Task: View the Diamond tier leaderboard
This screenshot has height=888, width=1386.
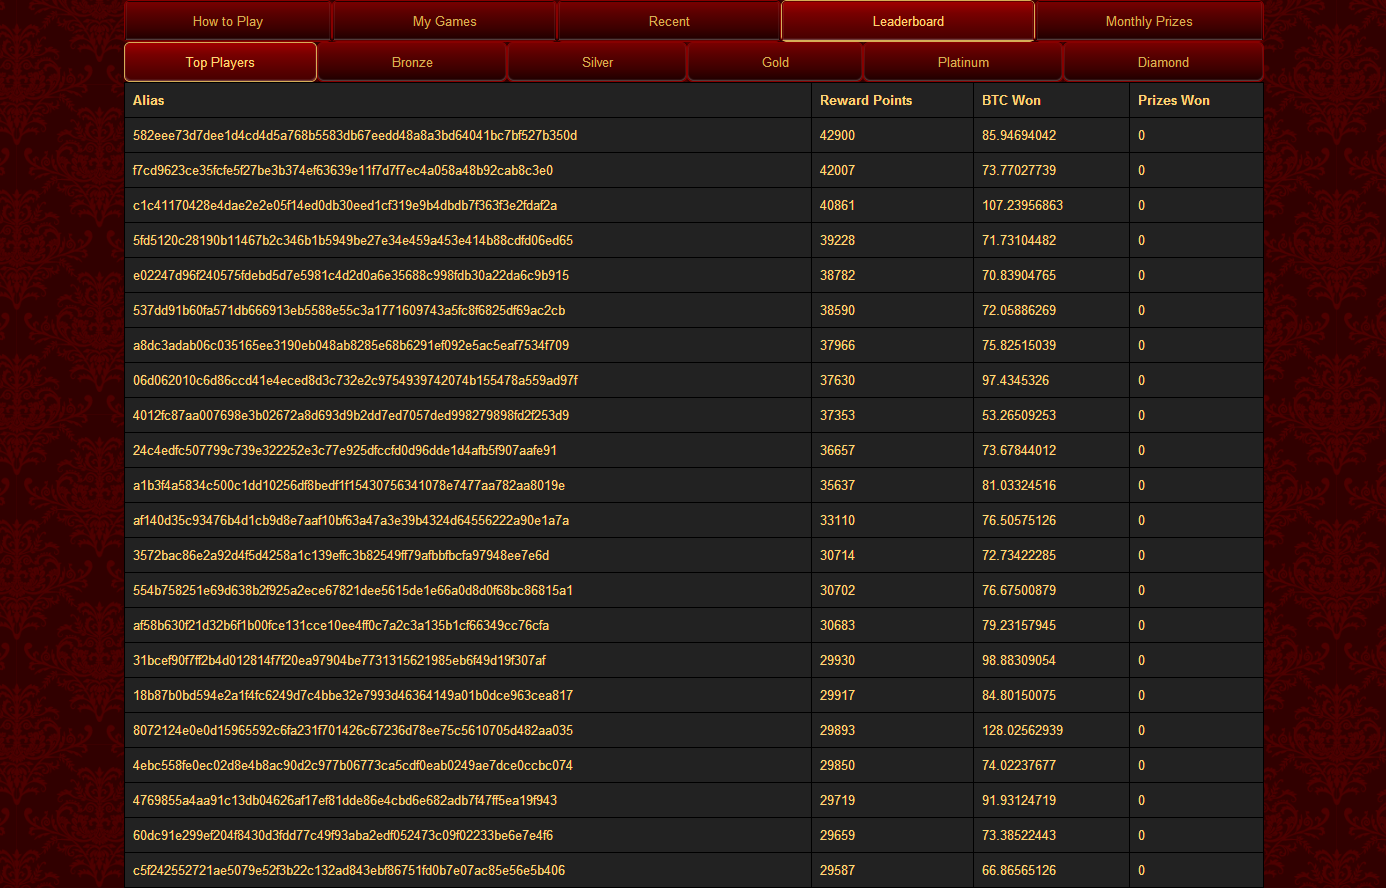Action: tap(1163, 62)
